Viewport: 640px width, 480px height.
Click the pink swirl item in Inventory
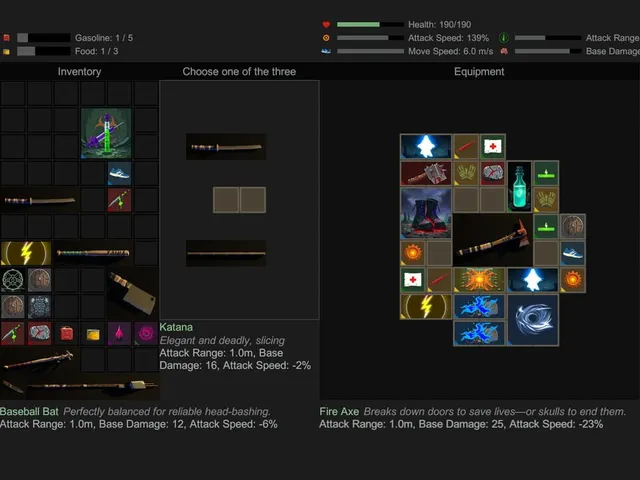coord(146,333)
